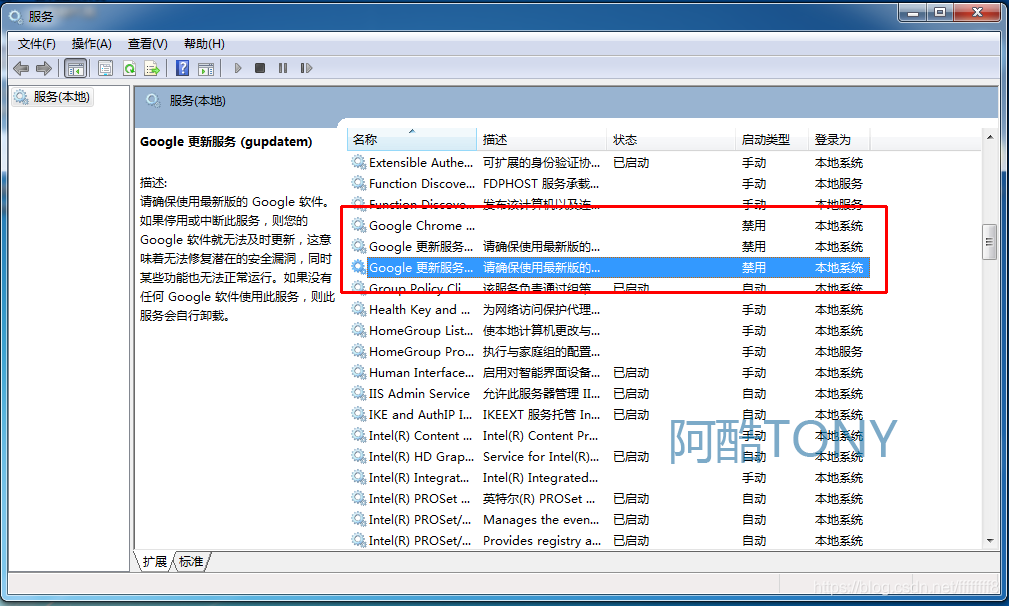Open Properties via the toolbar icon
Viewport: 1009px width, 606px height.
point(105,68)
